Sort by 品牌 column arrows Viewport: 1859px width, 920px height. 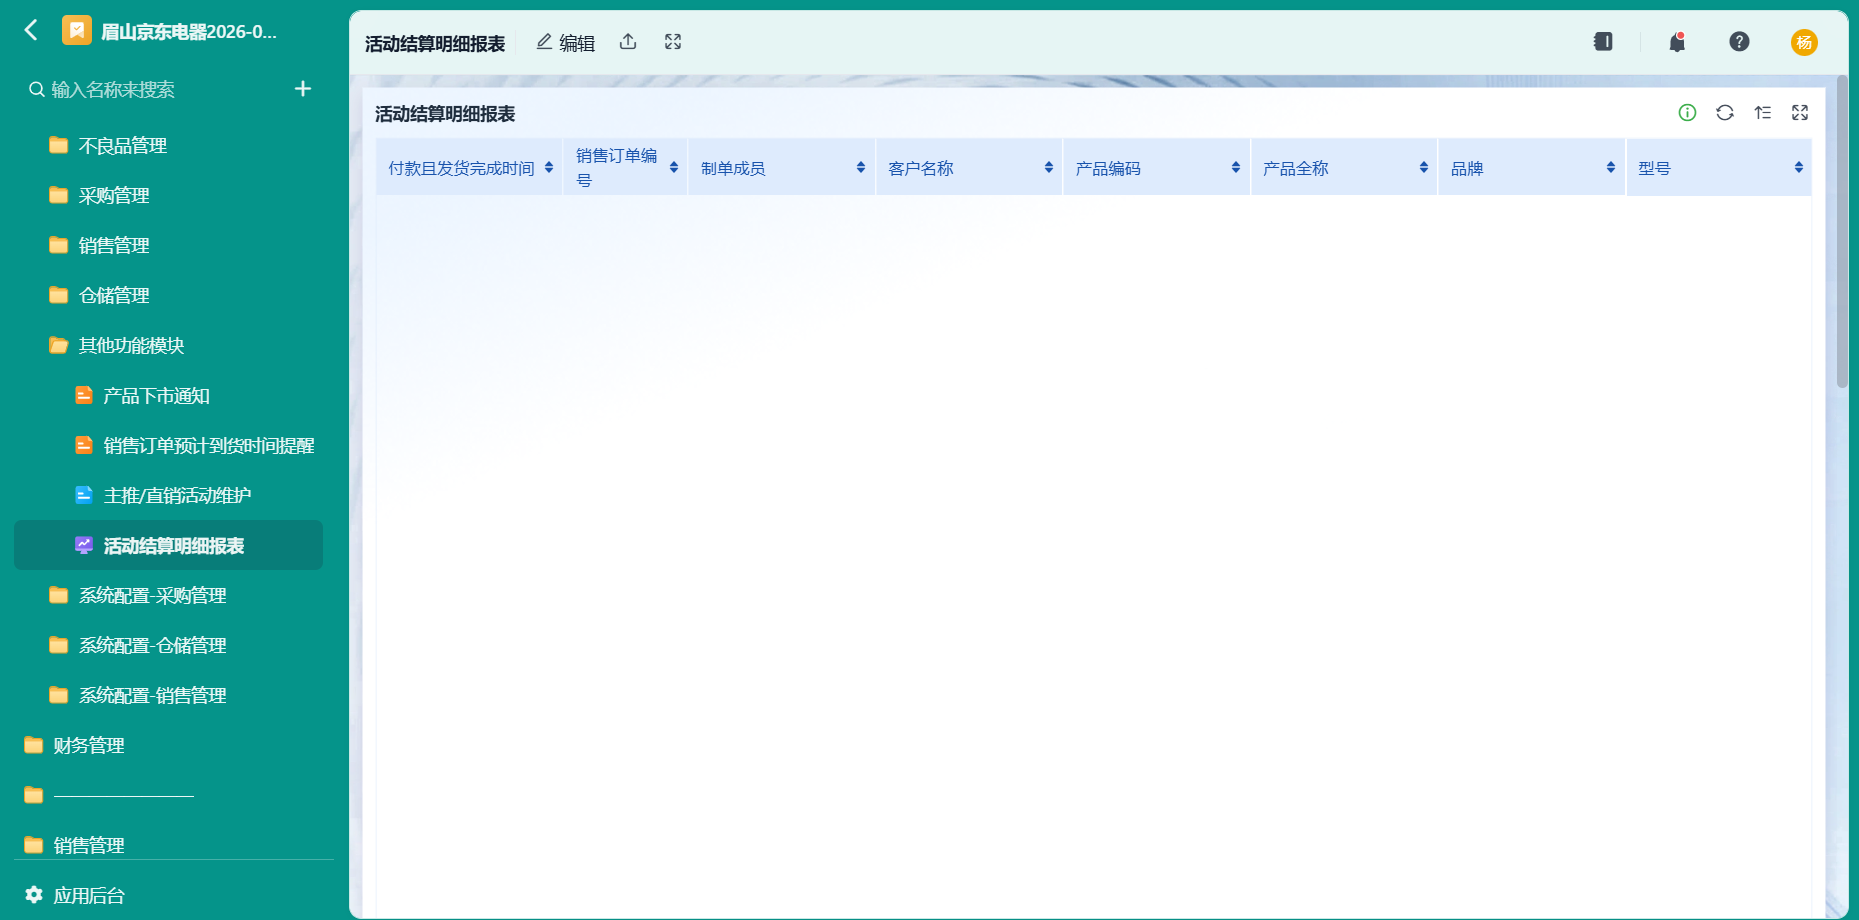coord(1610,168)
